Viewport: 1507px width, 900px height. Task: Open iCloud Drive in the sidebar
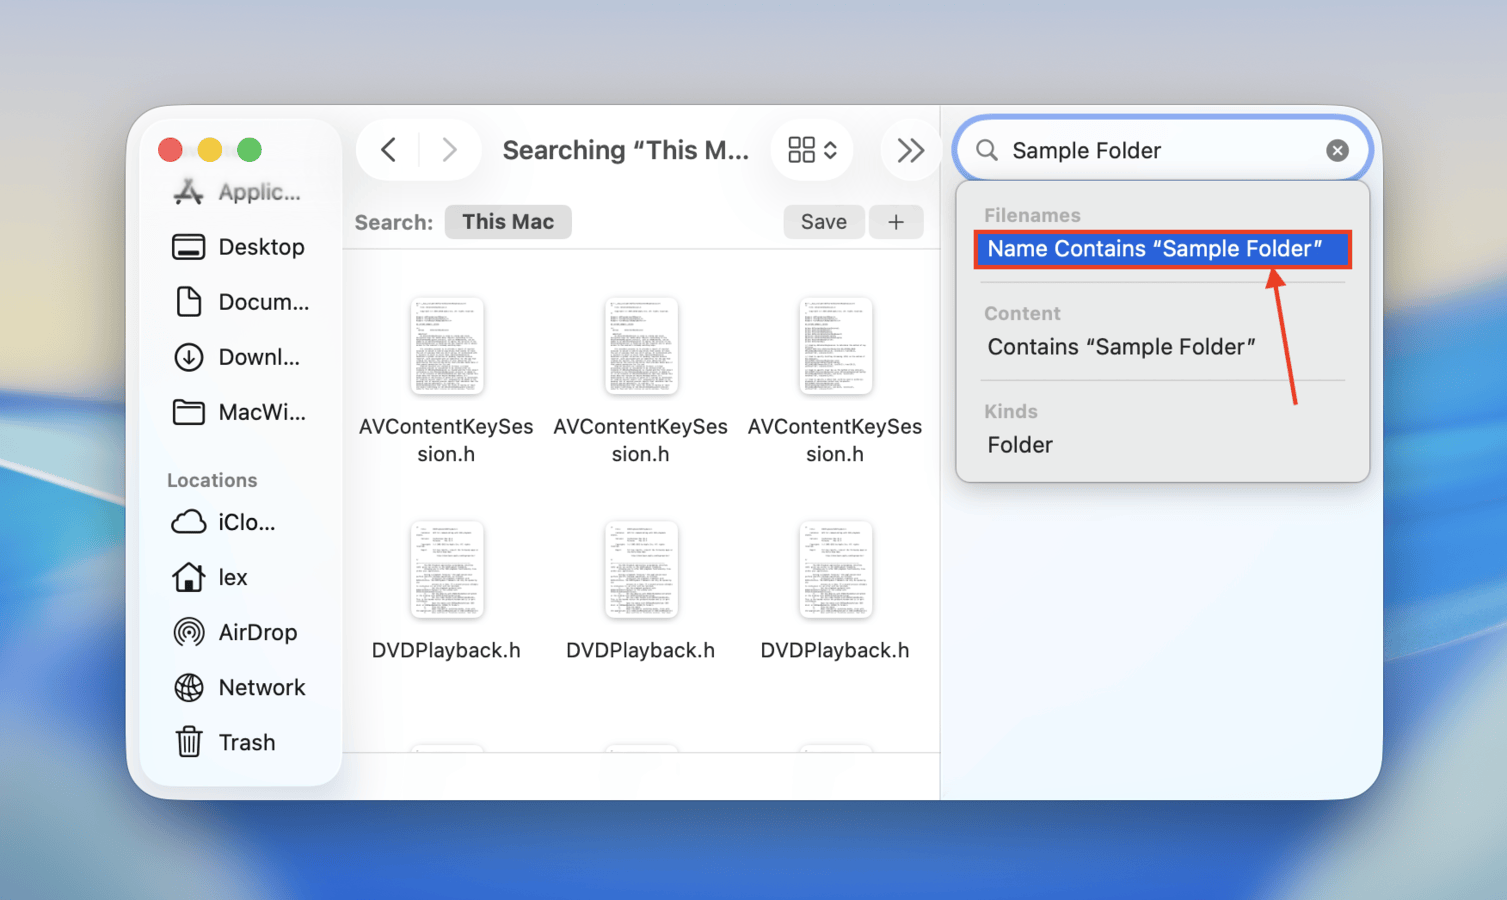click(x=248, y=522)
